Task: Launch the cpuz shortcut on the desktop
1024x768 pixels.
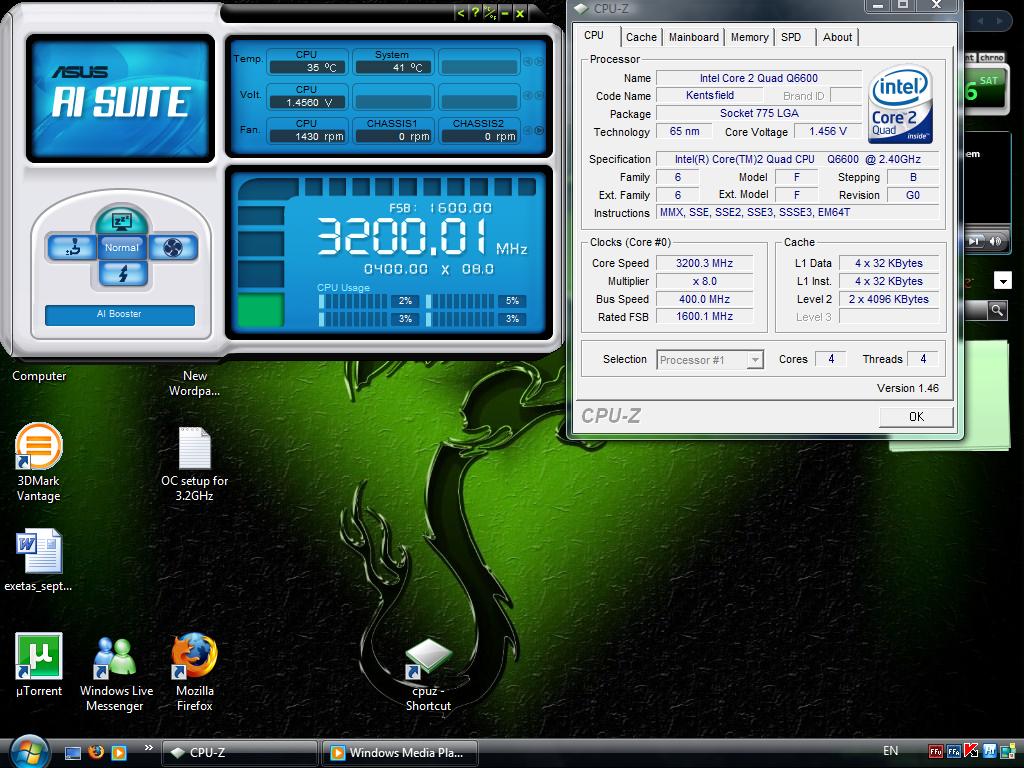Action: coord(428,658)
